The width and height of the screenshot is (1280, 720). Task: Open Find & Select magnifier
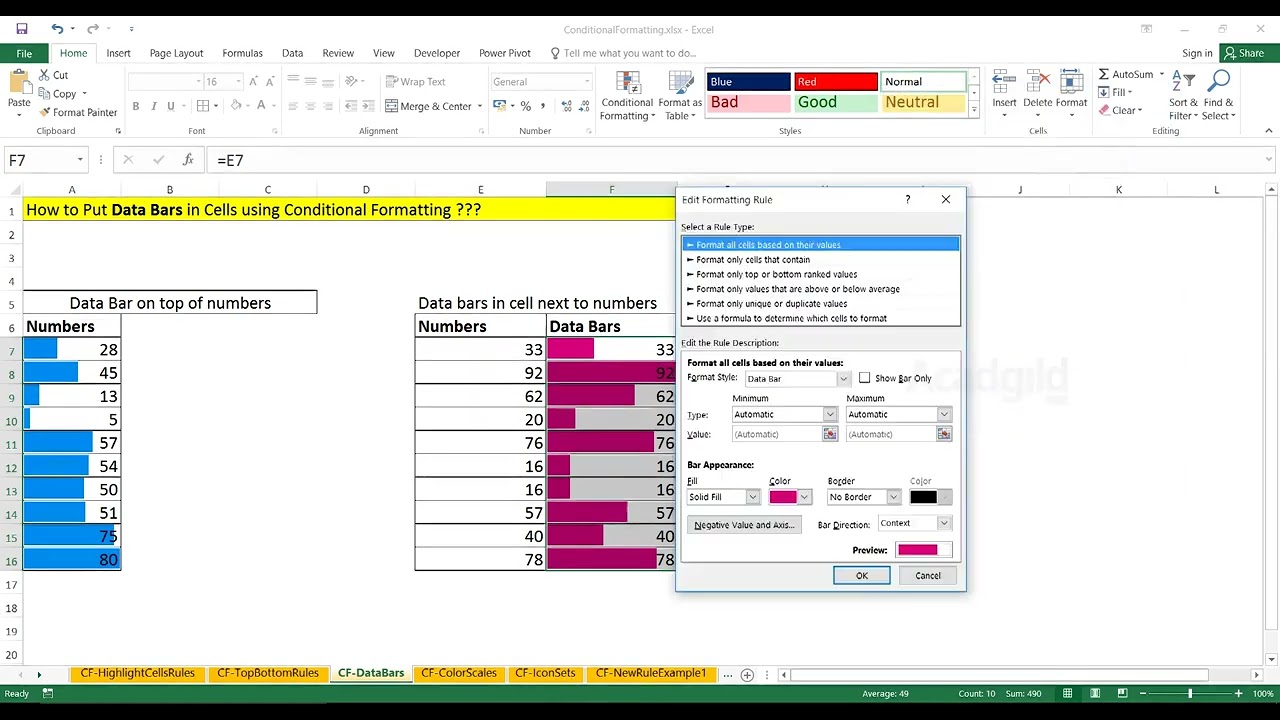(1219, 96)
